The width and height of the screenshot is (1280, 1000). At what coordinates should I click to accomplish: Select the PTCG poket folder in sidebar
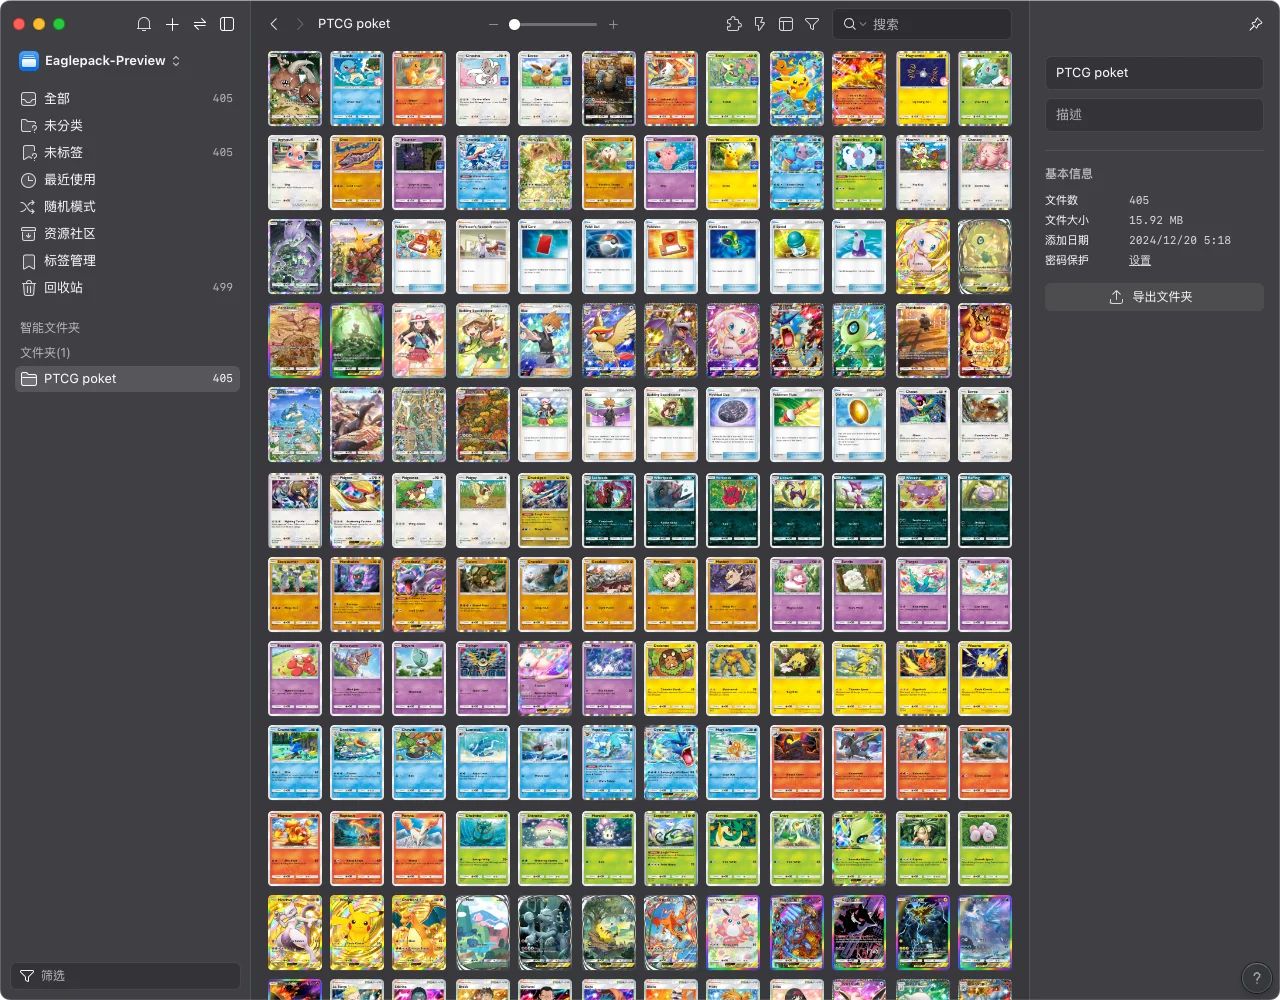pos(127,378)
